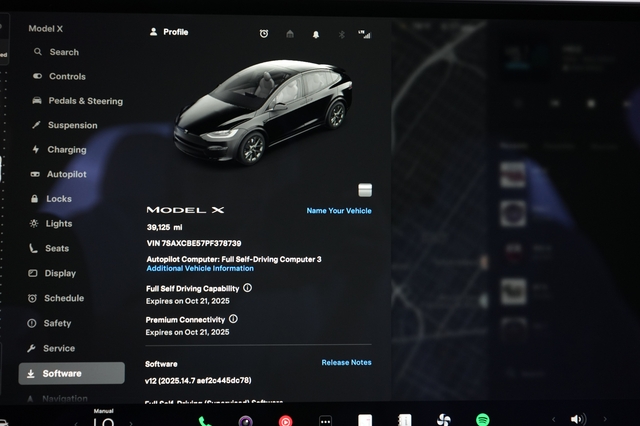Tap the software version v12 text
Image resolution: width=640 pixels, height=426 pixels.
point(198,381)
